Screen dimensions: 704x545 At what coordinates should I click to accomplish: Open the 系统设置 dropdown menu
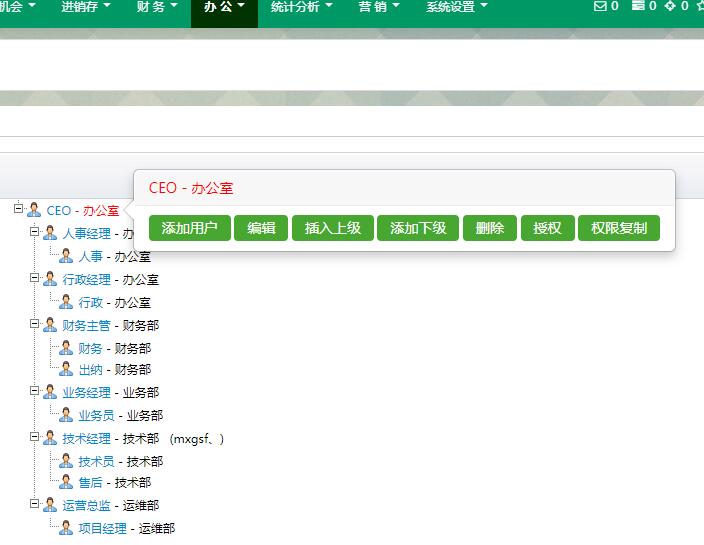pyautogui.click(x=456, y=7)
